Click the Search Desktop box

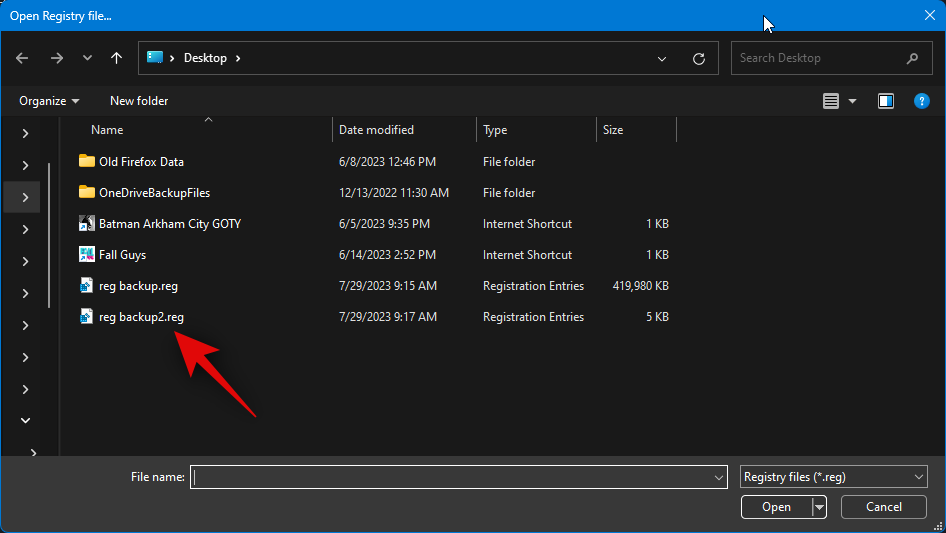[x=822, y=58]
